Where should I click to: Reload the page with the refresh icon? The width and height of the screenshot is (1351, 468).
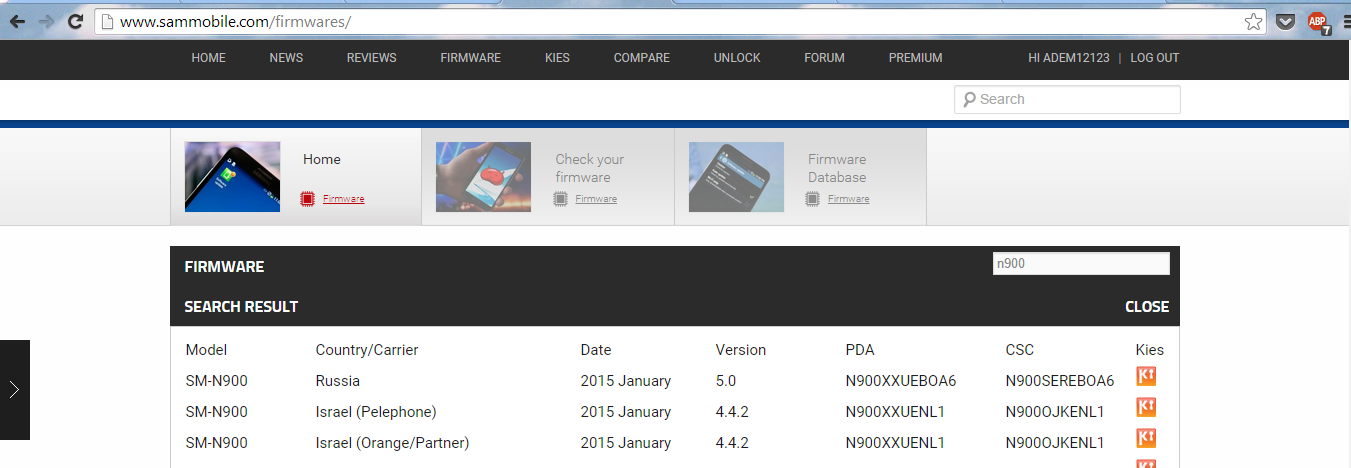[75, 21]
